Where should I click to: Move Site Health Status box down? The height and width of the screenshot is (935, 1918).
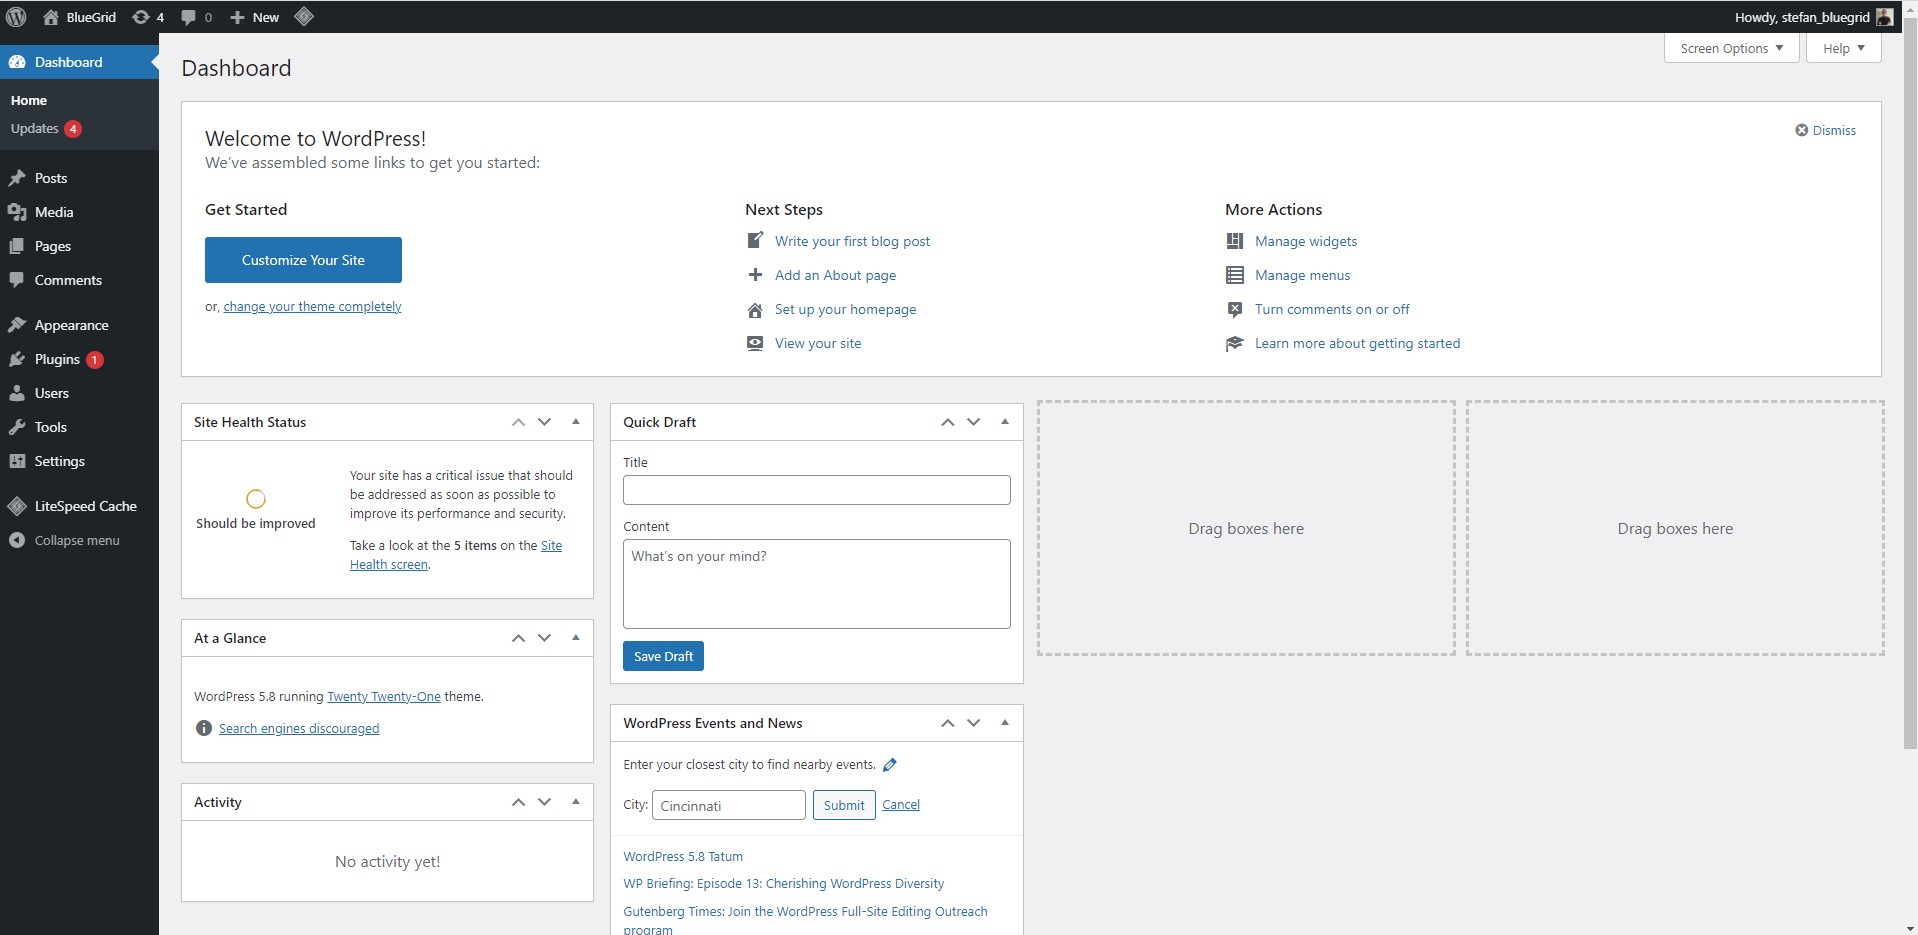click(545, 422)
